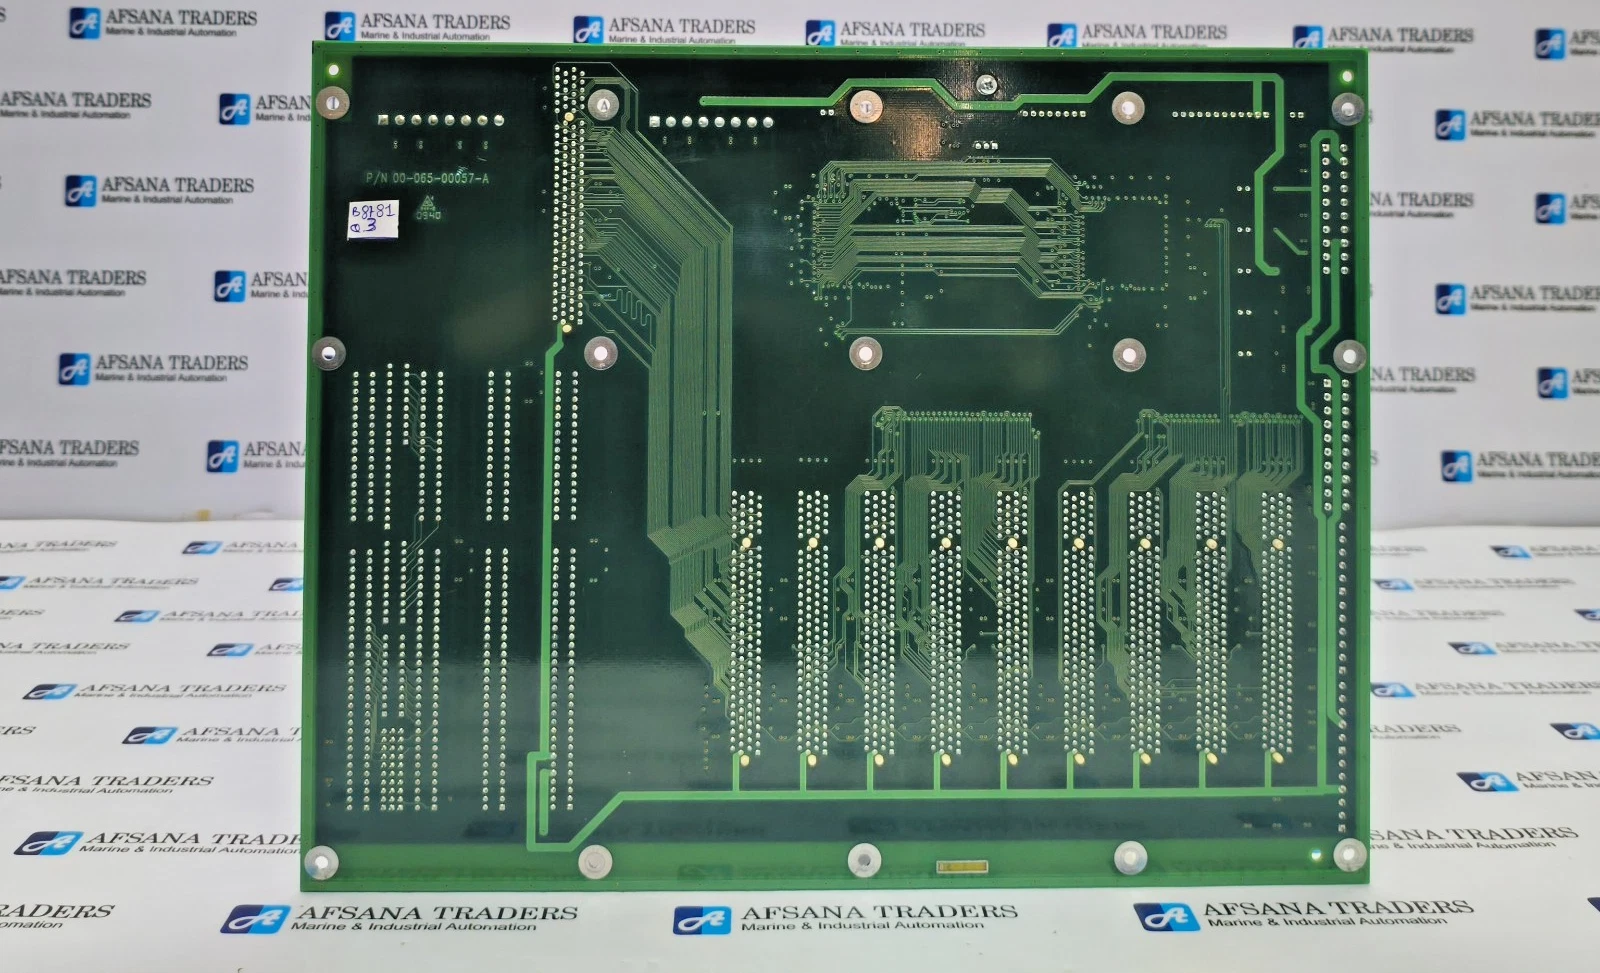Click the top-left corner mounting standoff

point(332,101)
